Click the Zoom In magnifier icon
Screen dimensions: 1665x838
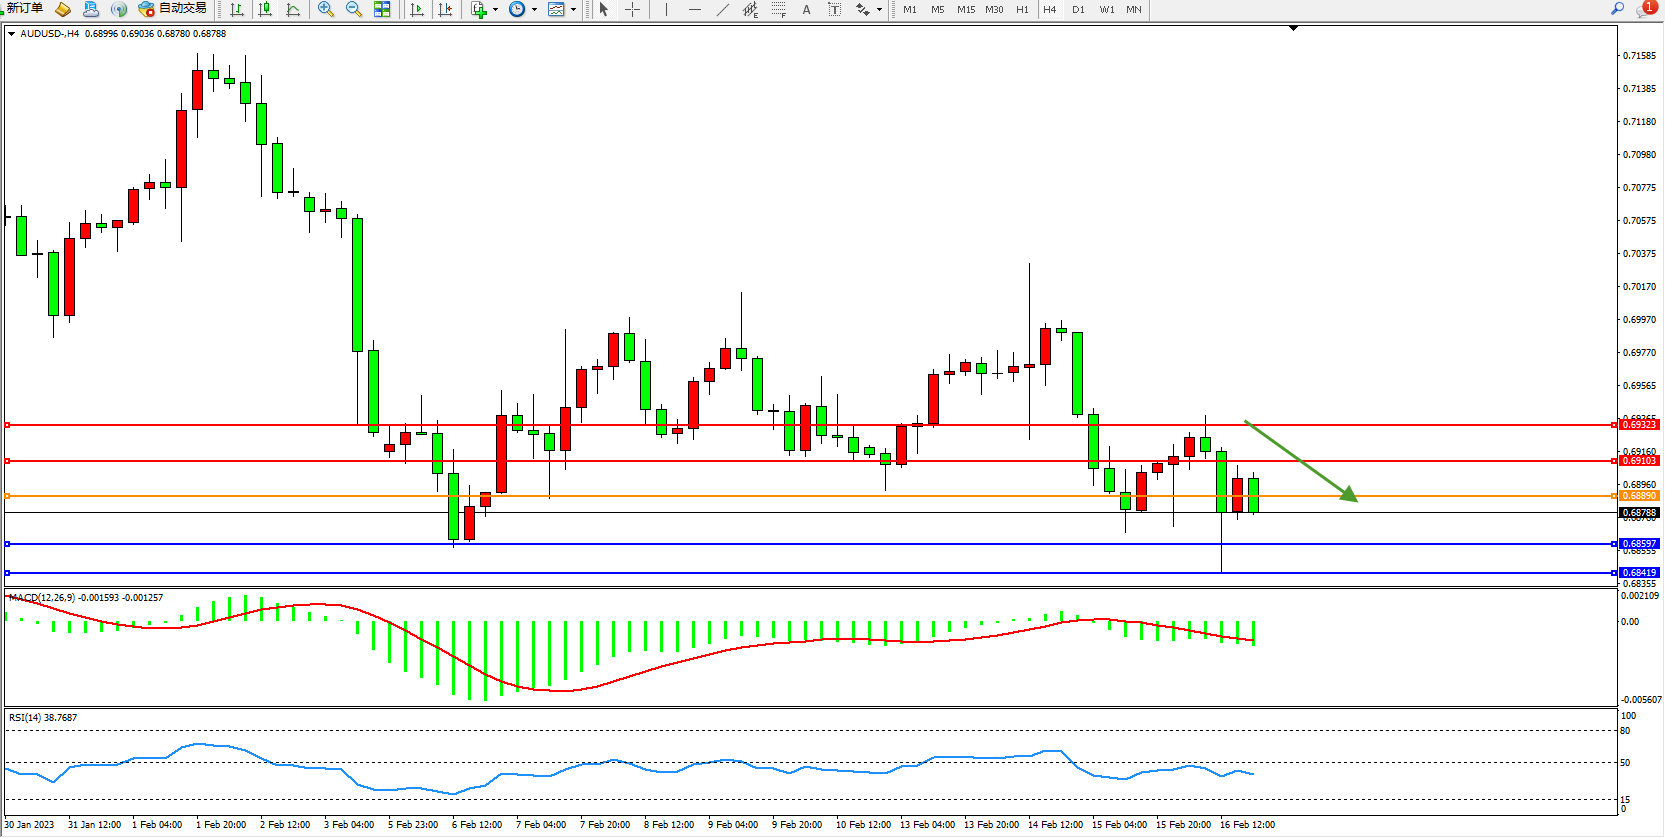click(x=326, y=9)
